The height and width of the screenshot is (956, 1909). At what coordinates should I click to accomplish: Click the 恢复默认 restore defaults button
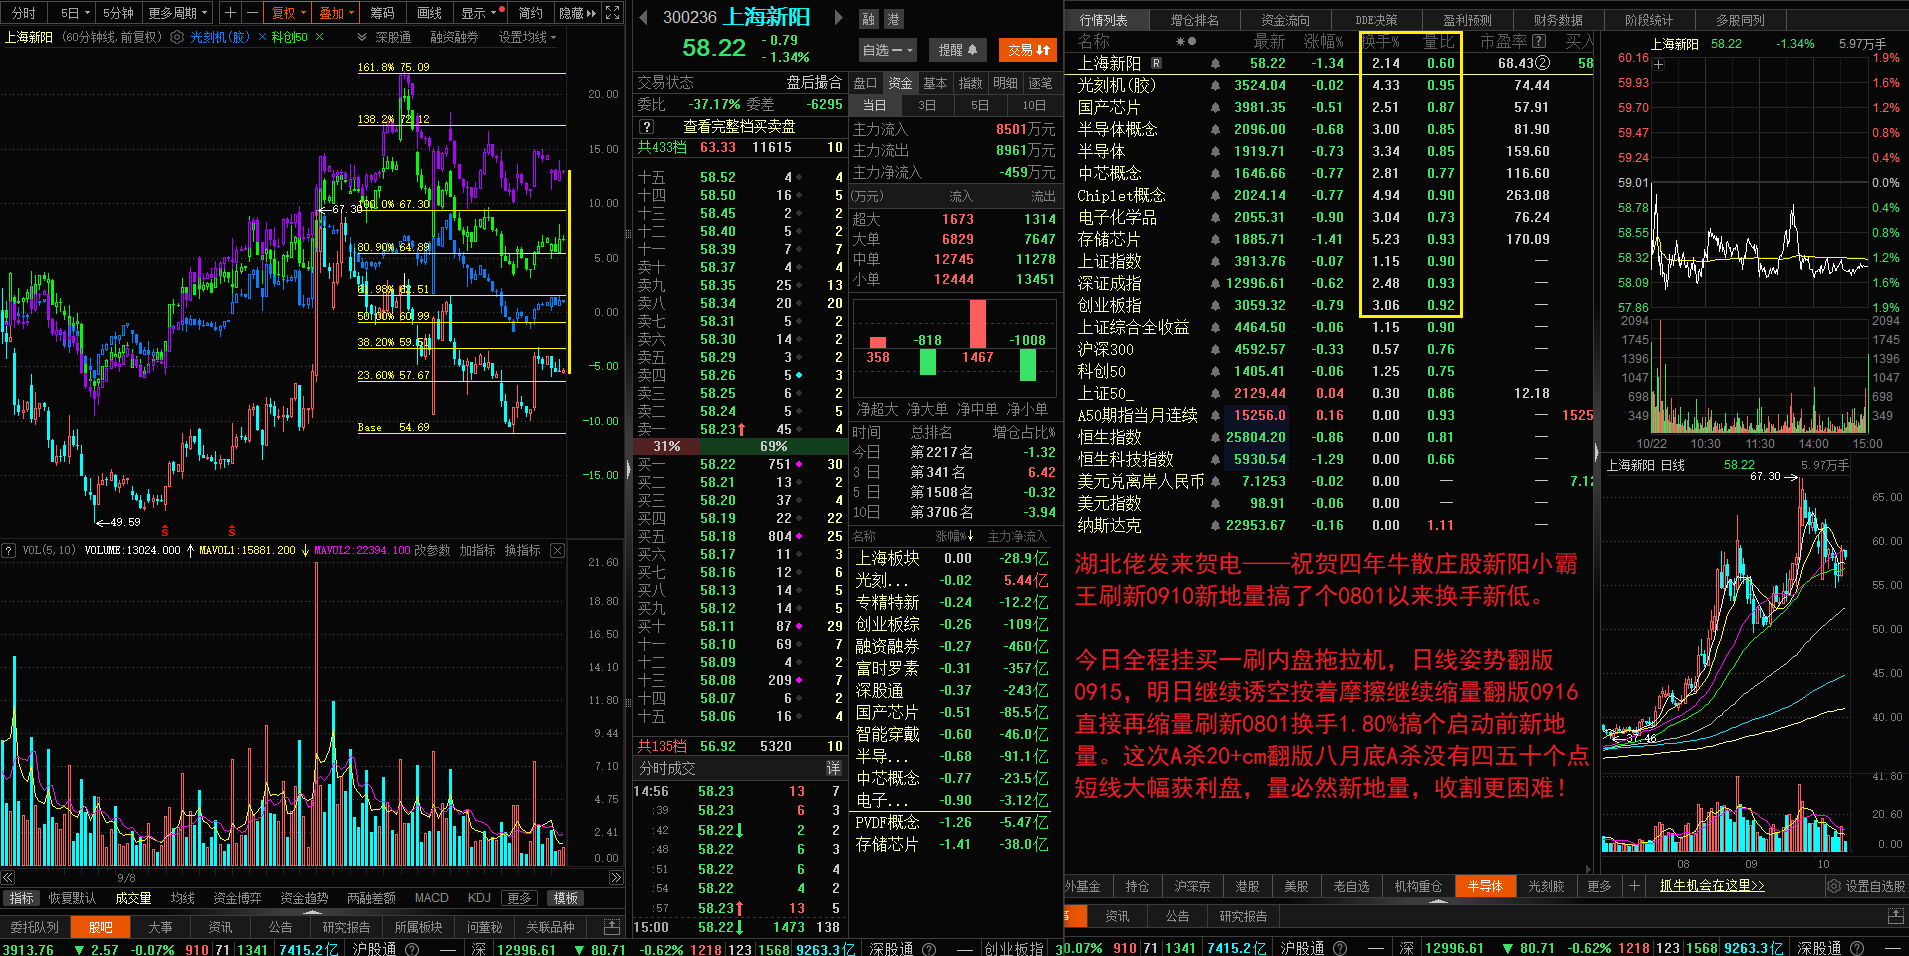coord(72,898)
